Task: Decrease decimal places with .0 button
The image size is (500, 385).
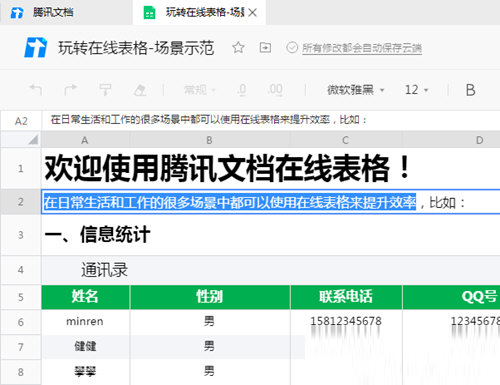Action: click(x=242, y=90)
